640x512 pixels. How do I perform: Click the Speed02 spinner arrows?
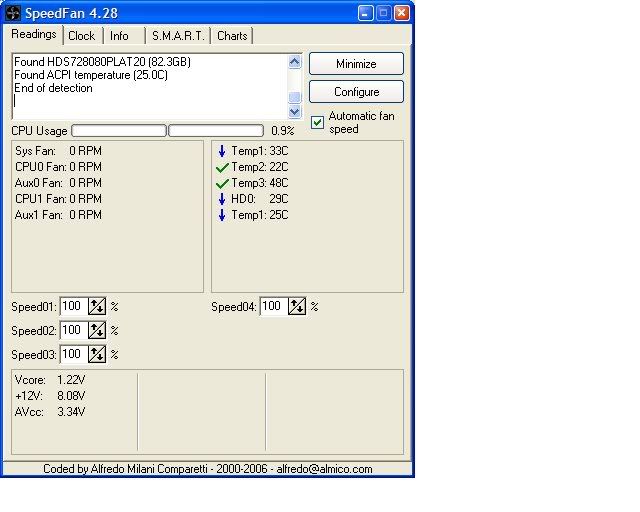click(97, 330)
